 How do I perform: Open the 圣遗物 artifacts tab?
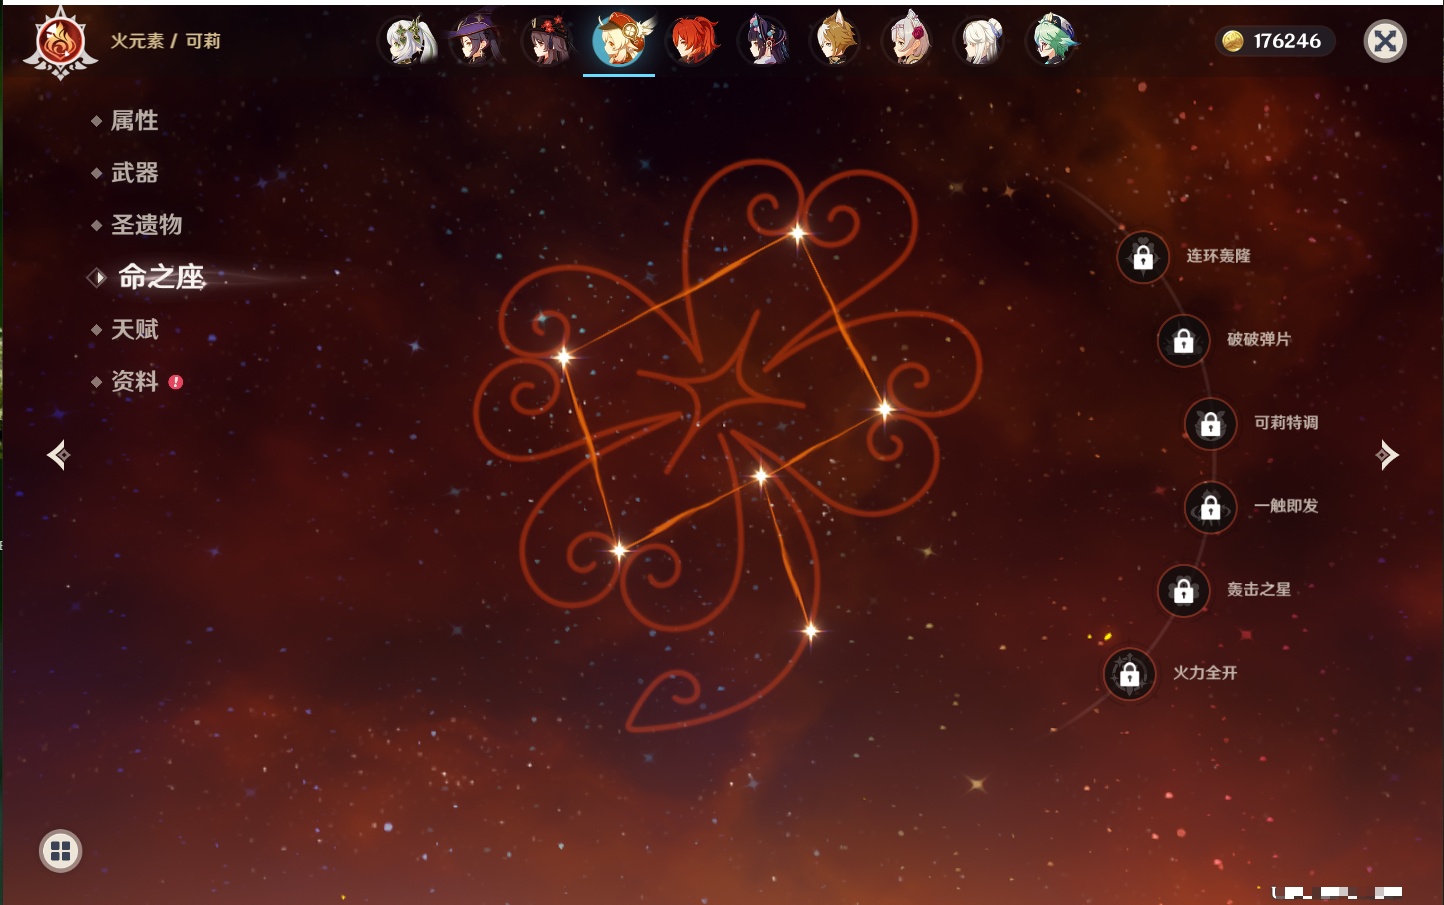click(x=146, y=225)
